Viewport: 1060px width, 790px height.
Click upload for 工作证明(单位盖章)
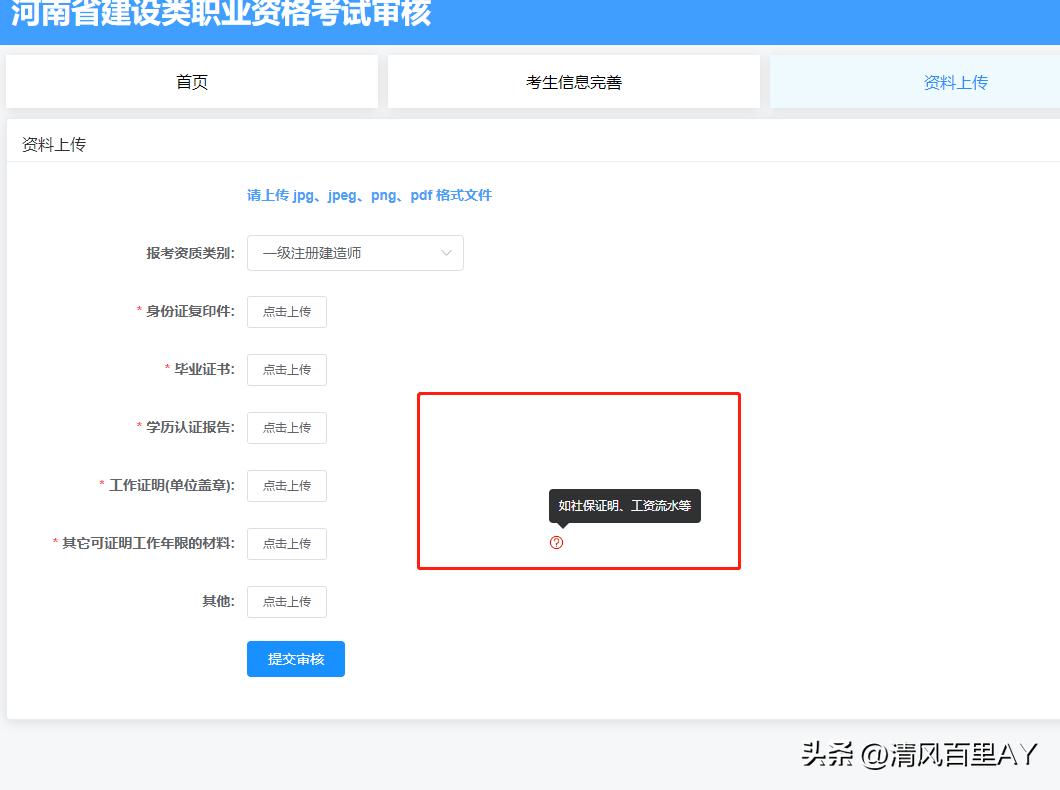286,485
